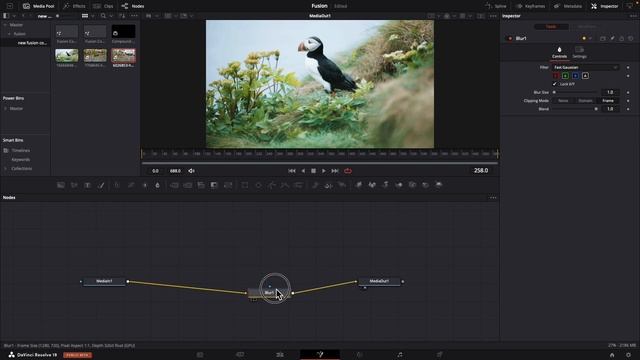Add a Renderer 3D node from toolbar
This screenshot has width=640, height=360.
439,185
